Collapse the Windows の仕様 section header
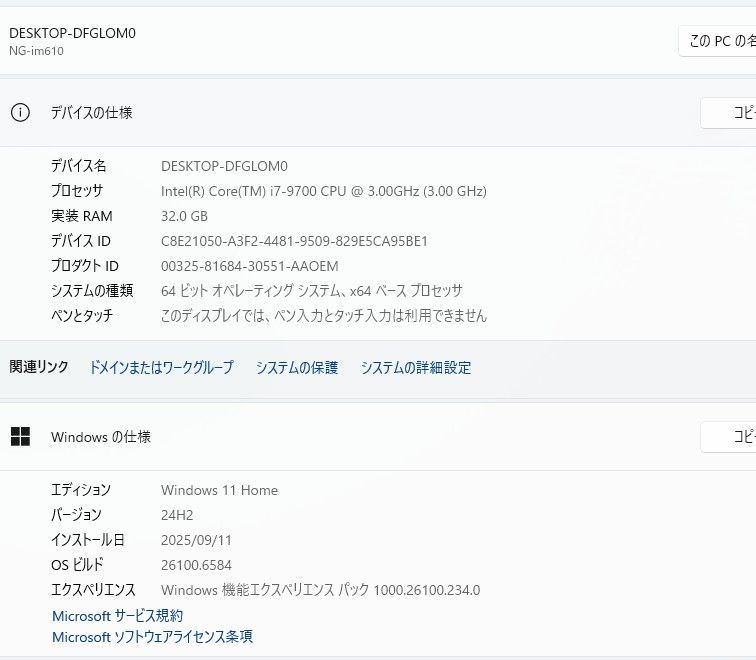This screenshot has height=660, width=756. point(378,437)
